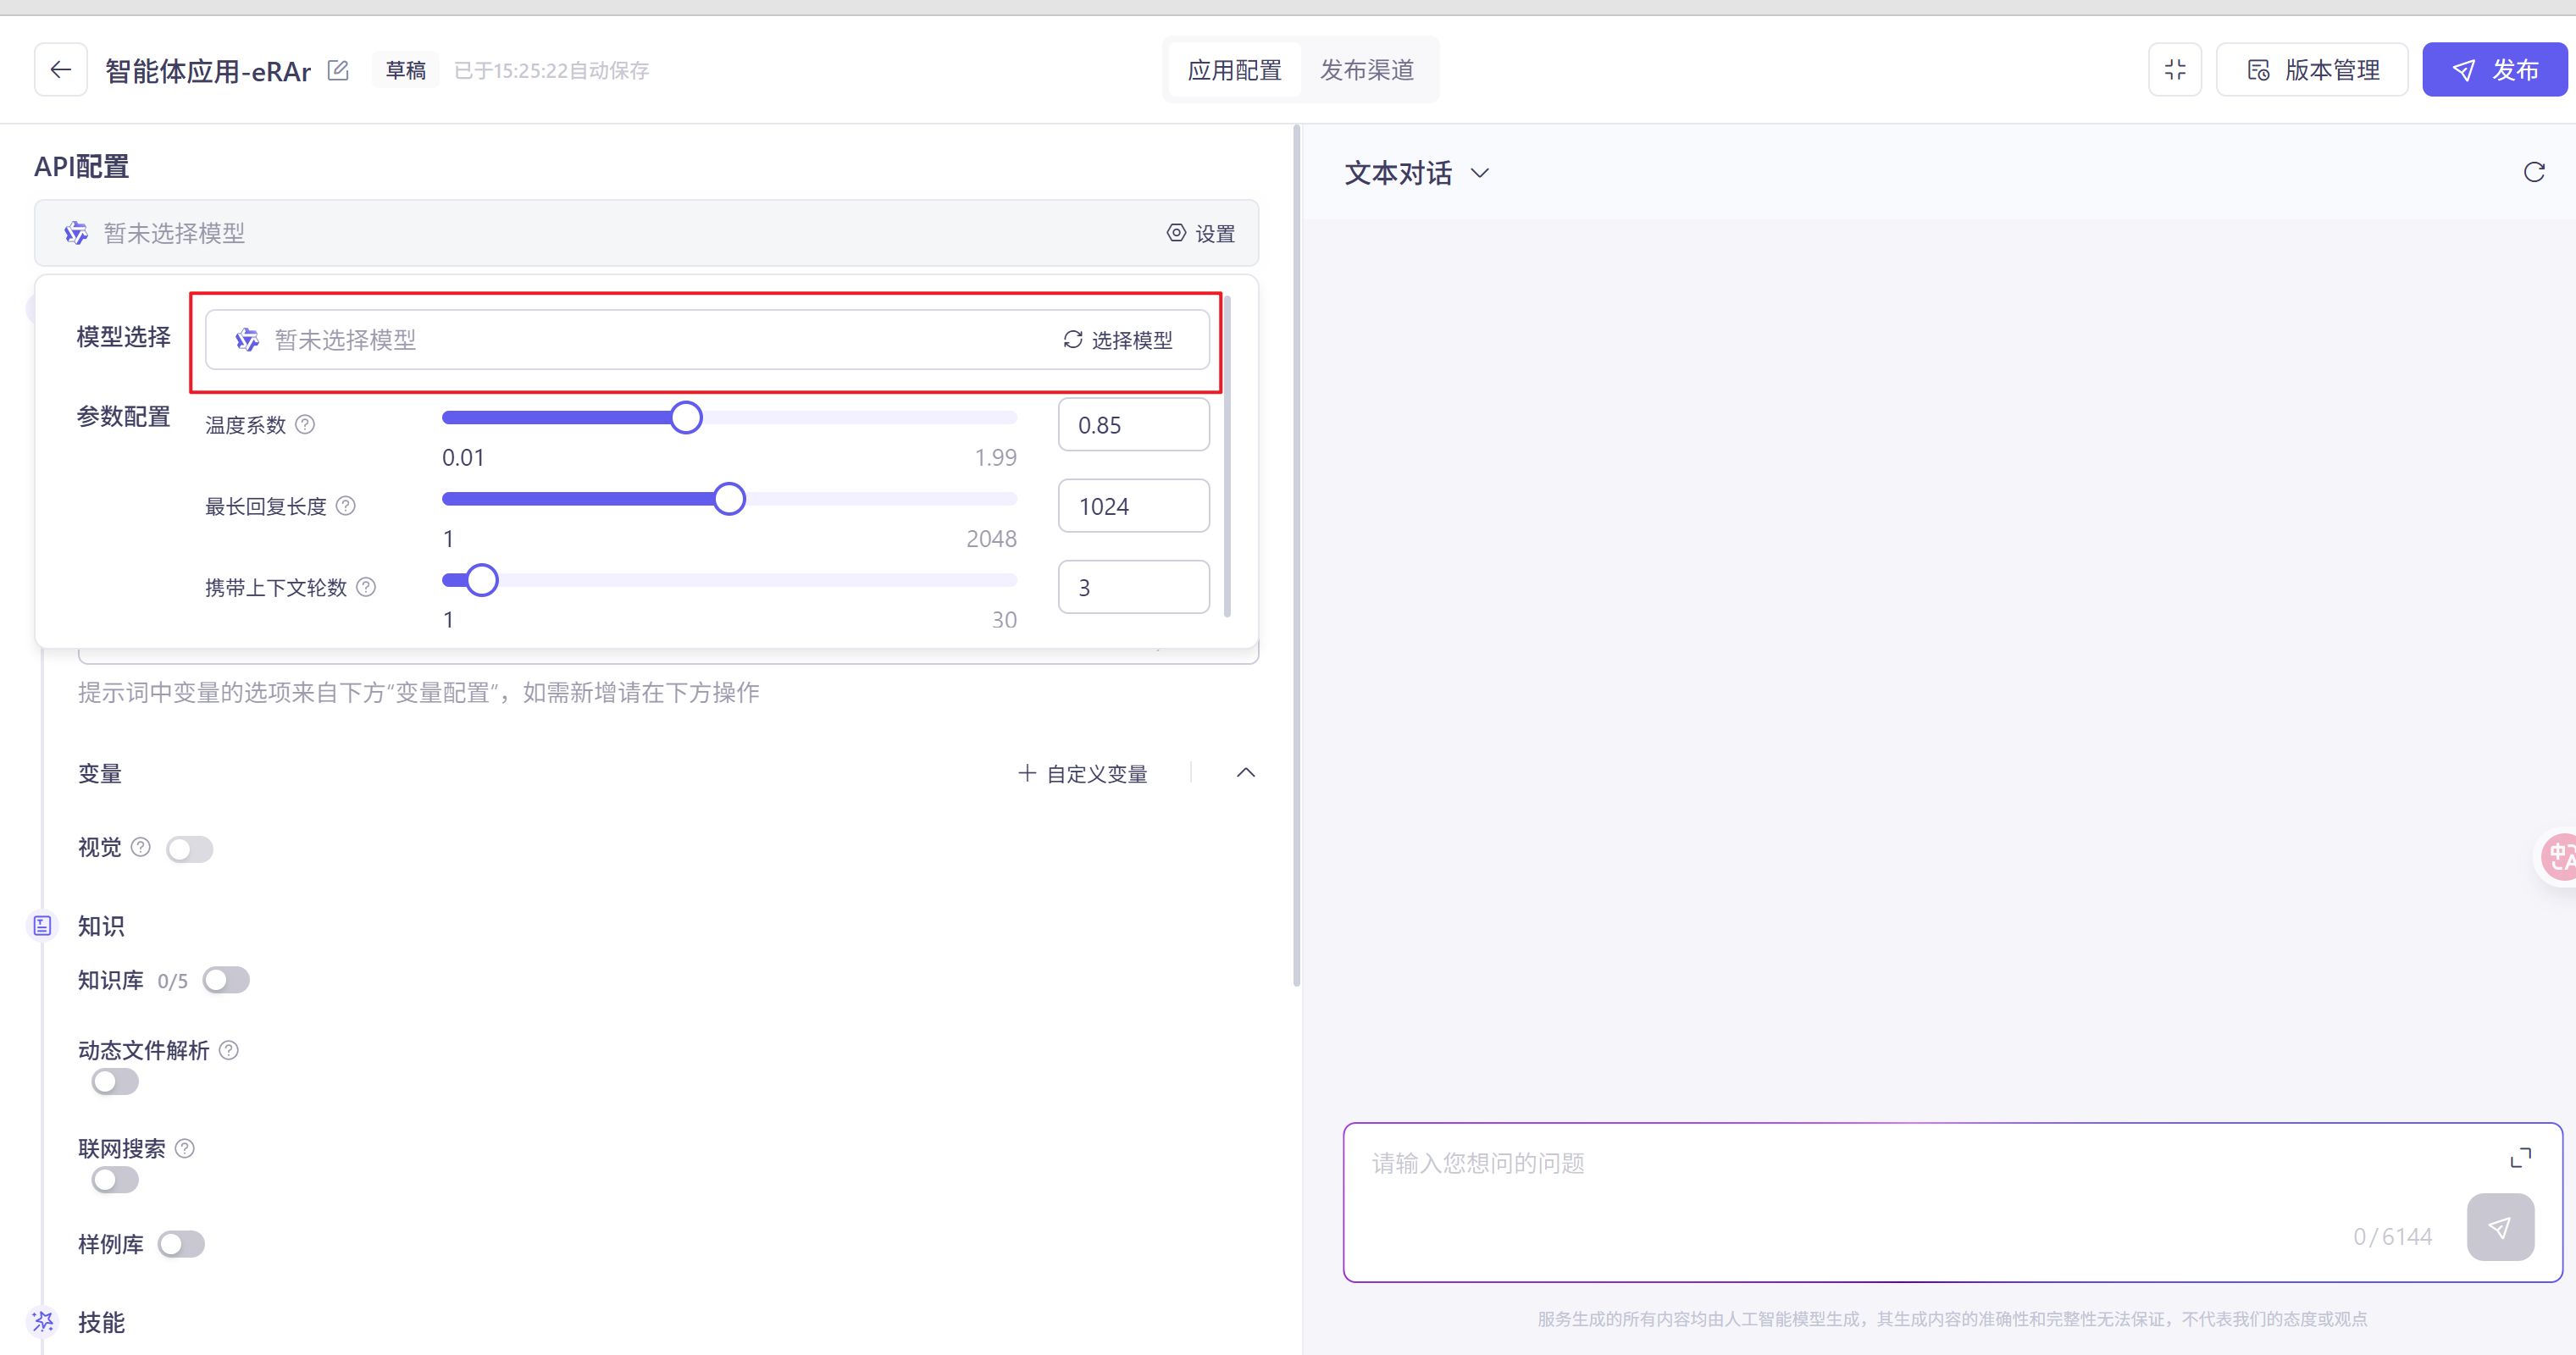Click the 最长回复长度 slider handle

coord(729,499)
